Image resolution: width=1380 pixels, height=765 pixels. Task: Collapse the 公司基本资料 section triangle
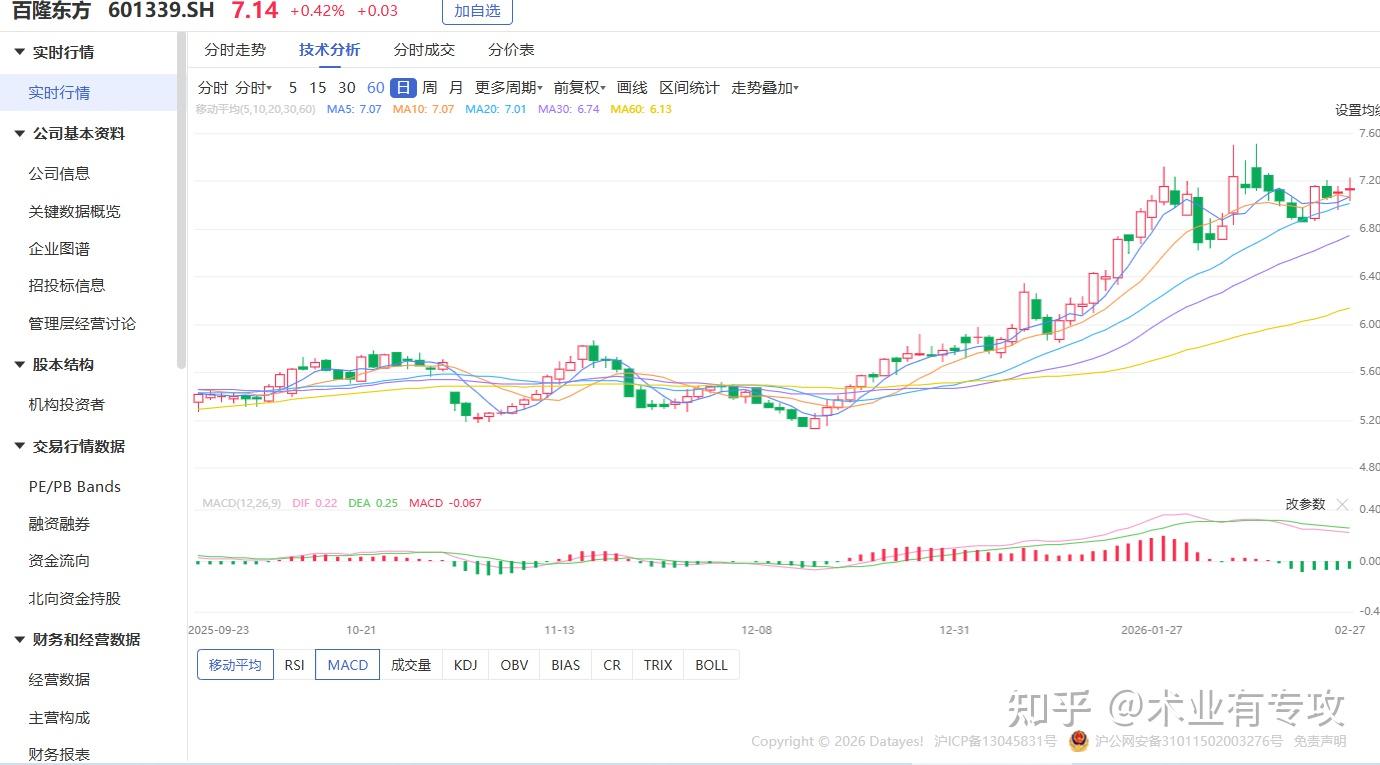click(19, 133)
